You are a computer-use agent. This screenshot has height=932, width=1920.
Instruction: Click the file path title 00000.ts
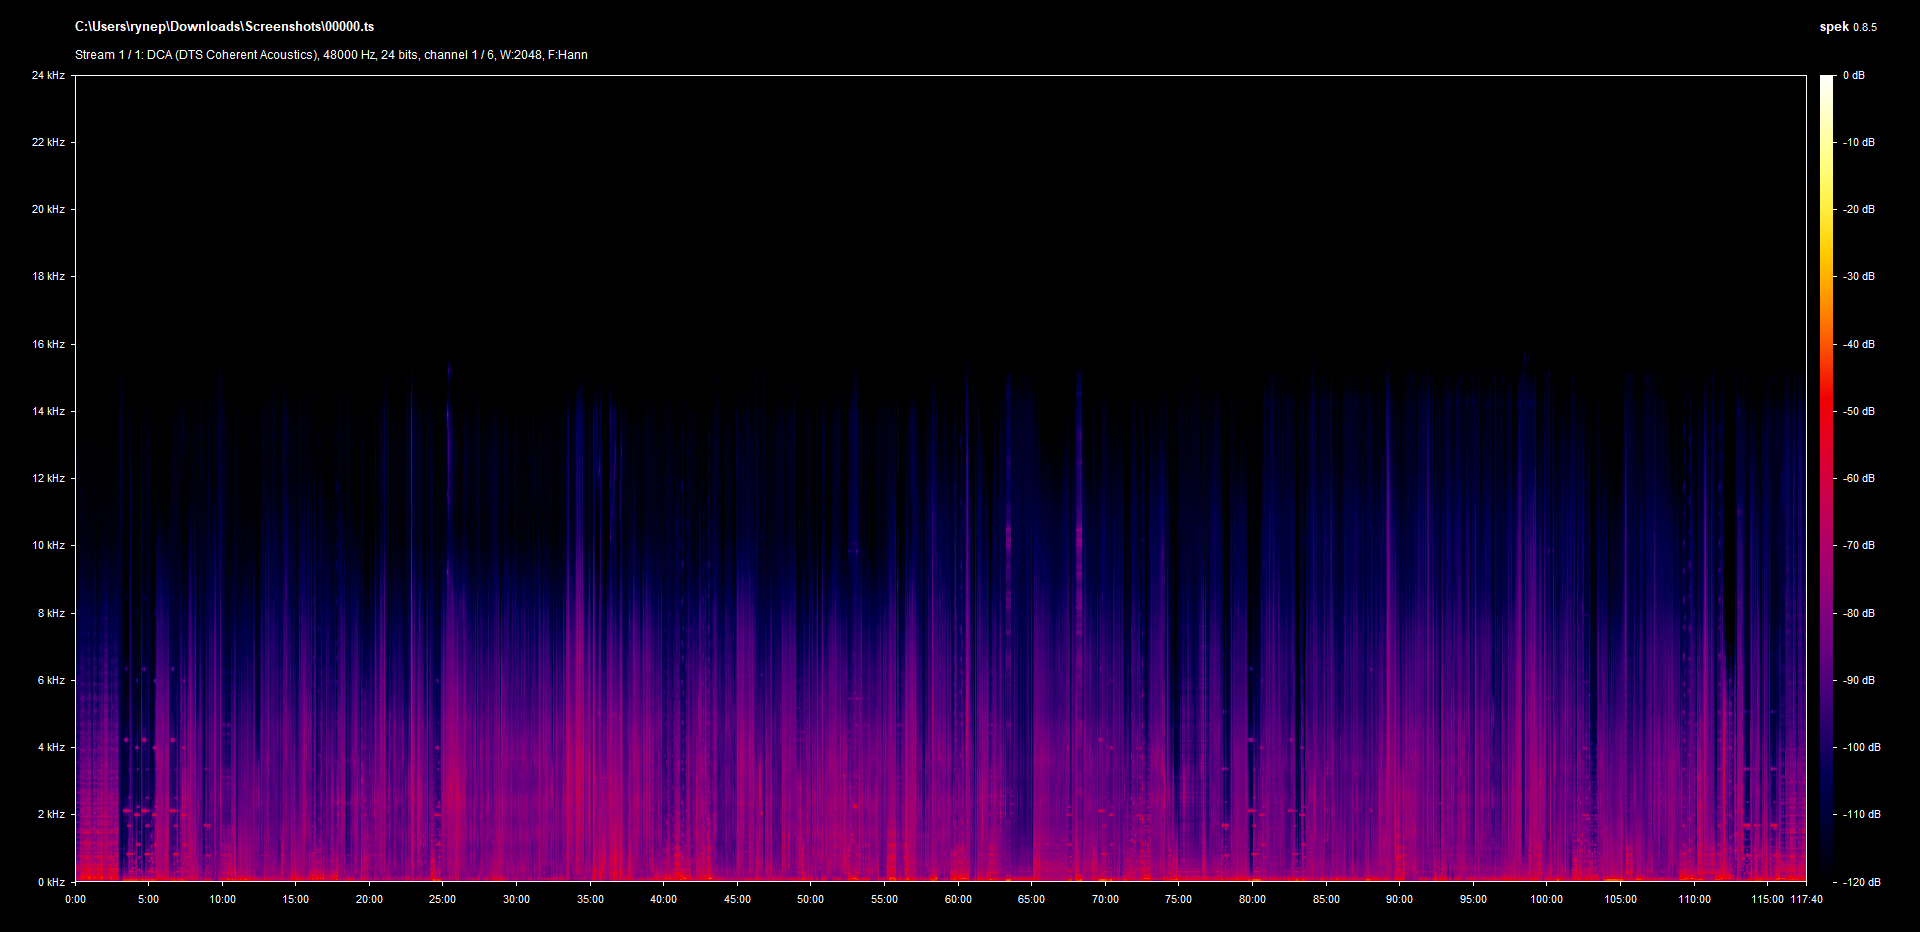pyautogui.click(x=224, y=27)
